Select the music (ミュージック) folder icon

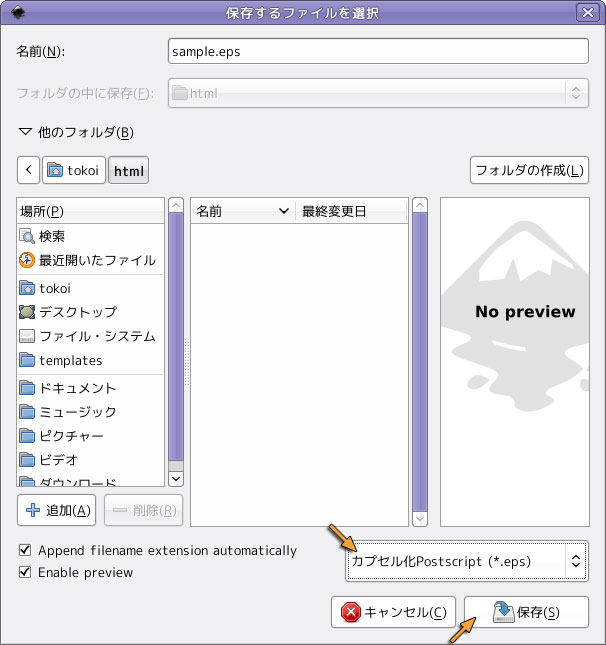coord(27,412)
